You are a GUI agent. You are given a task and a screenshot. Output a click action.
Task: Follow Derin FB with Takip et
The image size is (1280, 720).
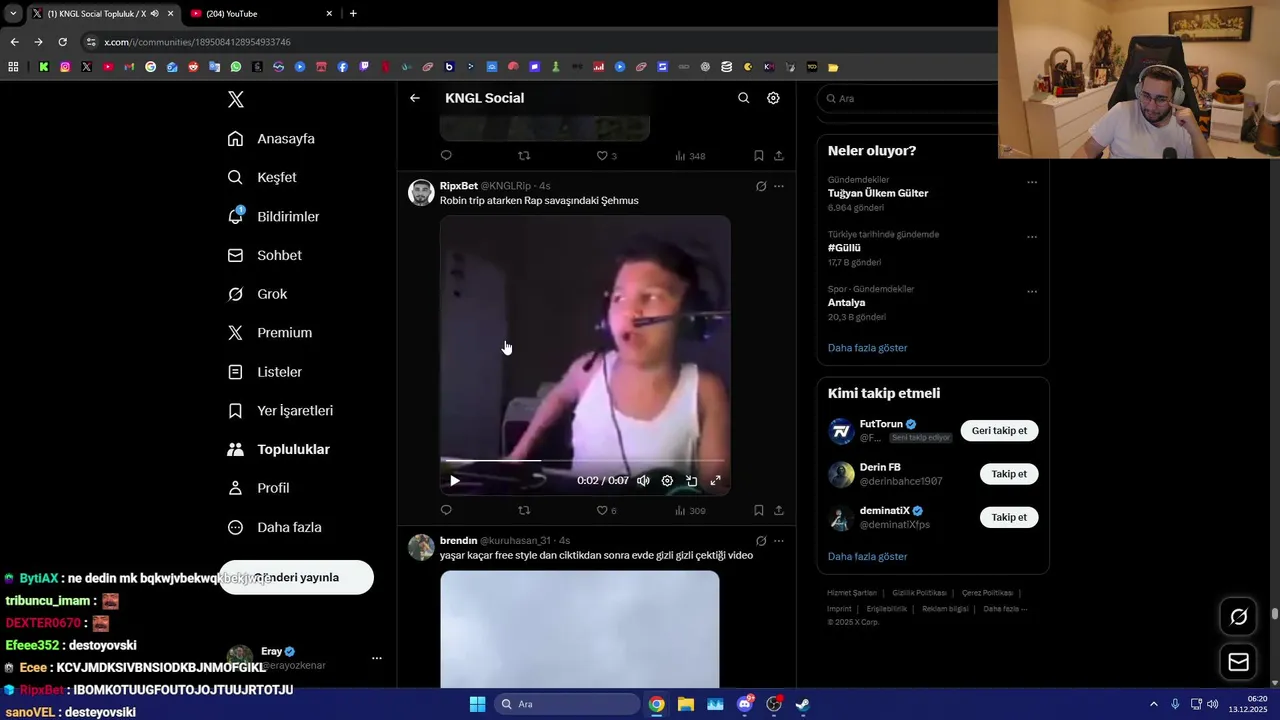[x=1009, y=474]
